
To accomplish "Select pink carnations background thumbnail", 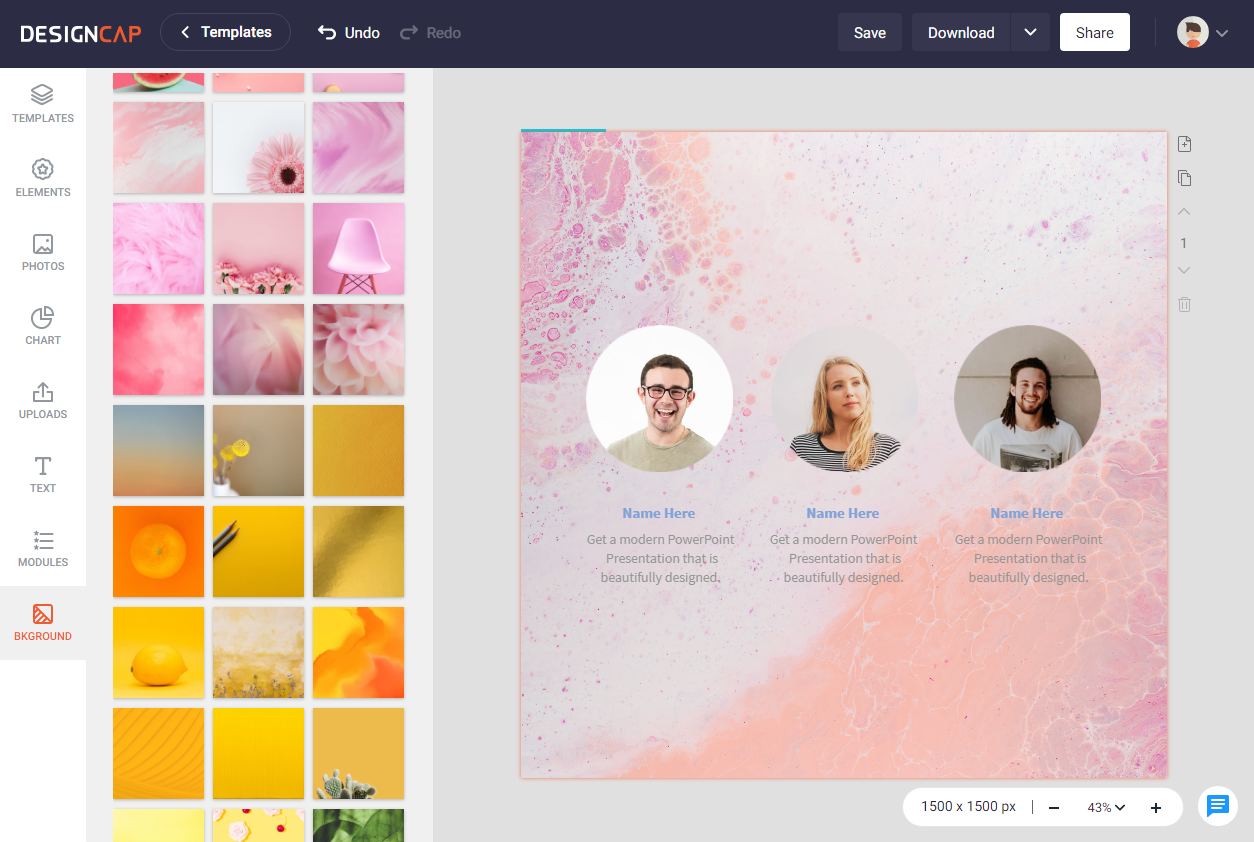I will pos(259,249).
